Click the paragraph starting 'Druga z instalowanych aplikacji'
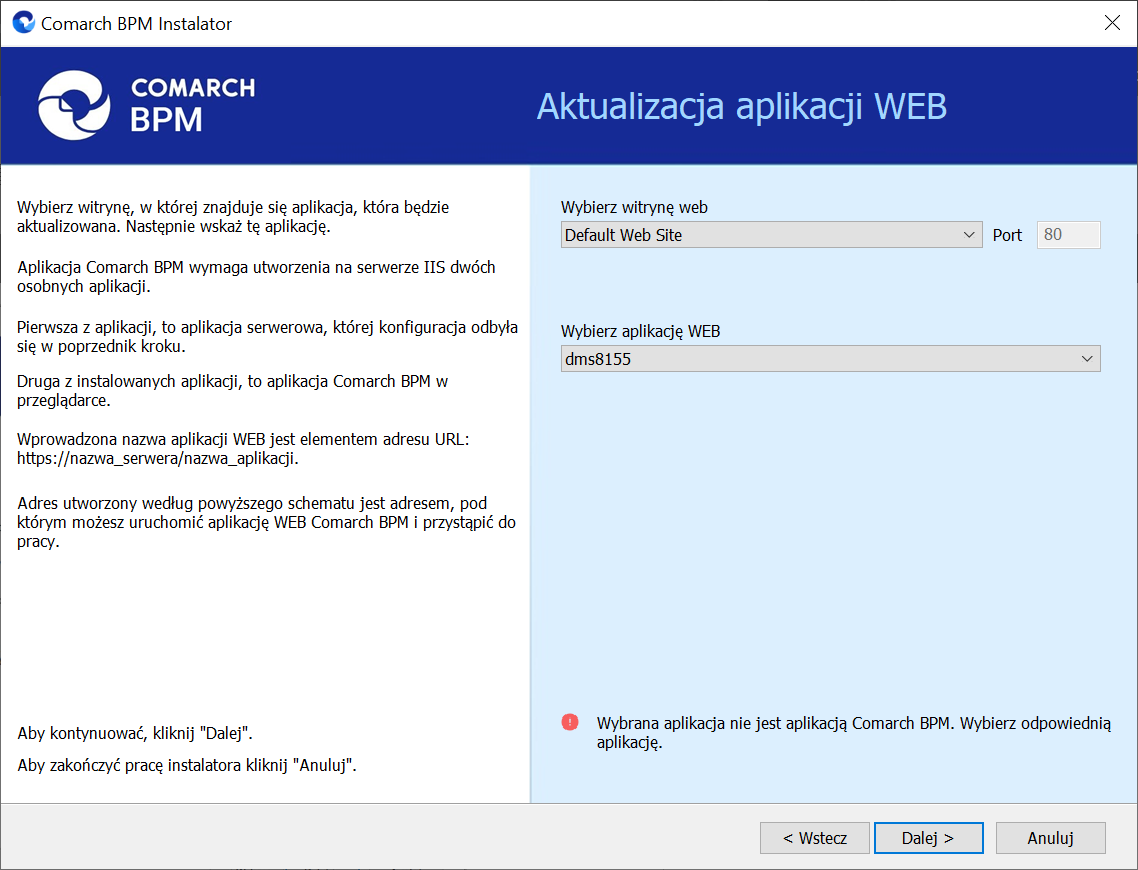Image resolution: width=1138 pixels, height=870 pixels. point(232,390)
